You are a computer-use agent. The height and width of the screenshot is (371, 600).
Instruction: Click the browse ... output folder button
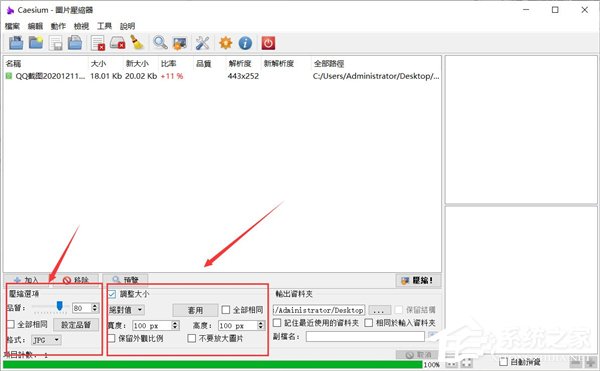379,310
